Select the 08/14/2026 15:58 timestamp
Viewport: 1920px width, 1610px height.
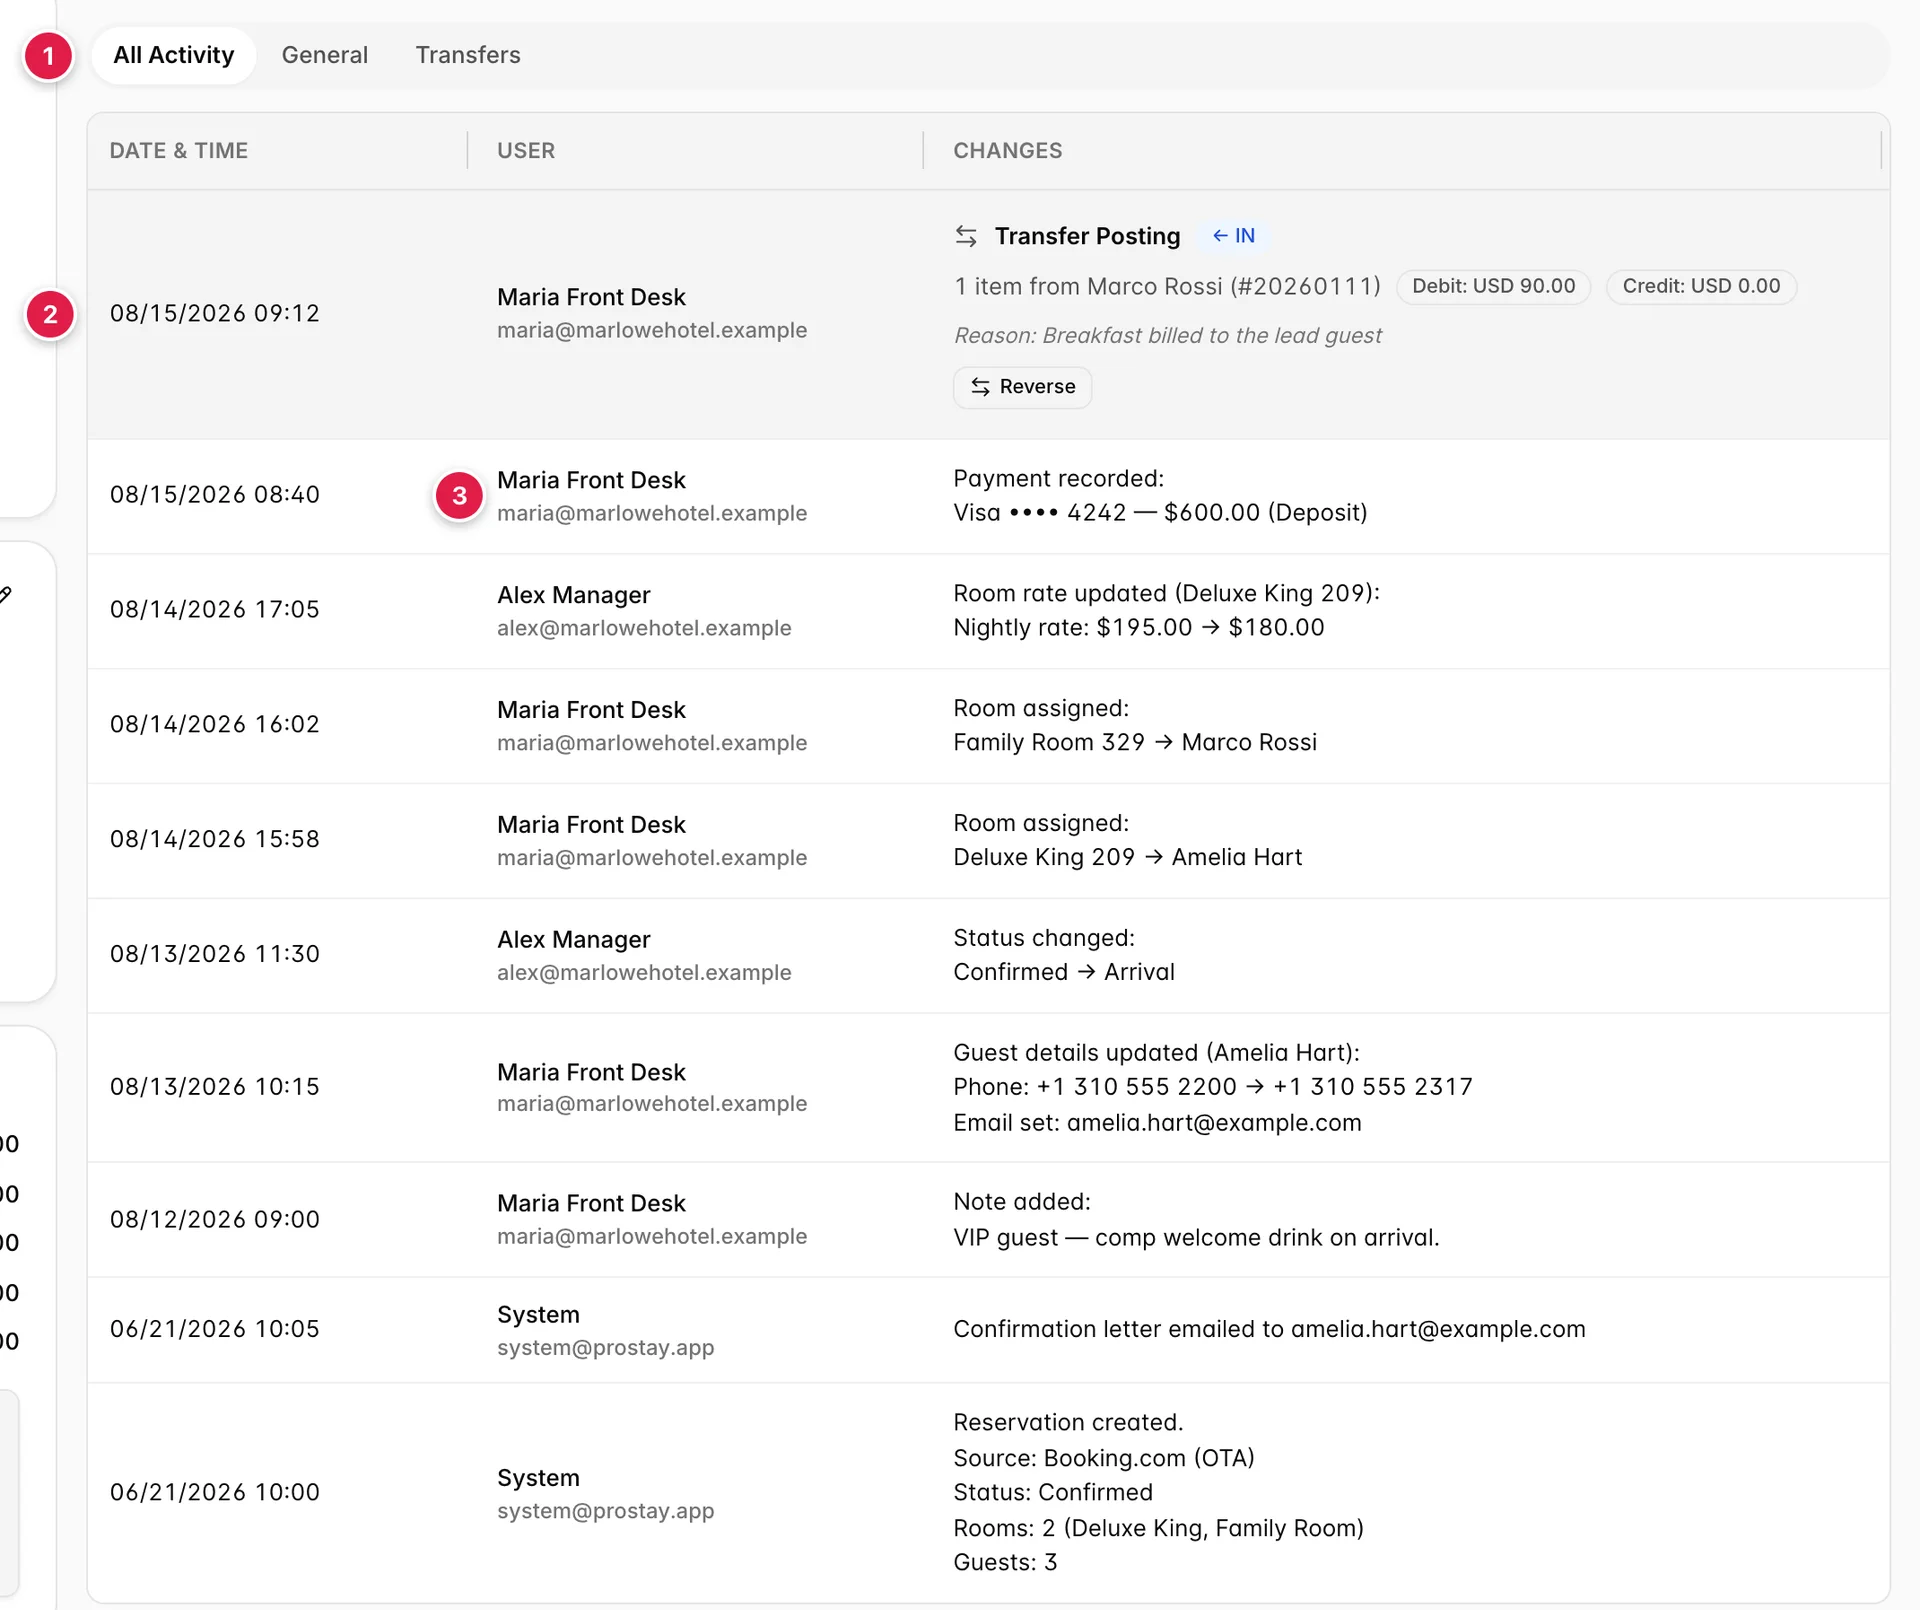pos(215,839)
